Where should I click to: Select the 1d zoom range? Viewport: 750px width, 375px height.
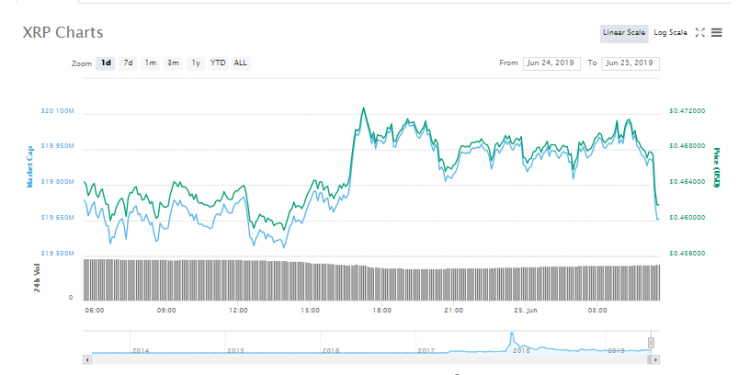coord(106,63)
